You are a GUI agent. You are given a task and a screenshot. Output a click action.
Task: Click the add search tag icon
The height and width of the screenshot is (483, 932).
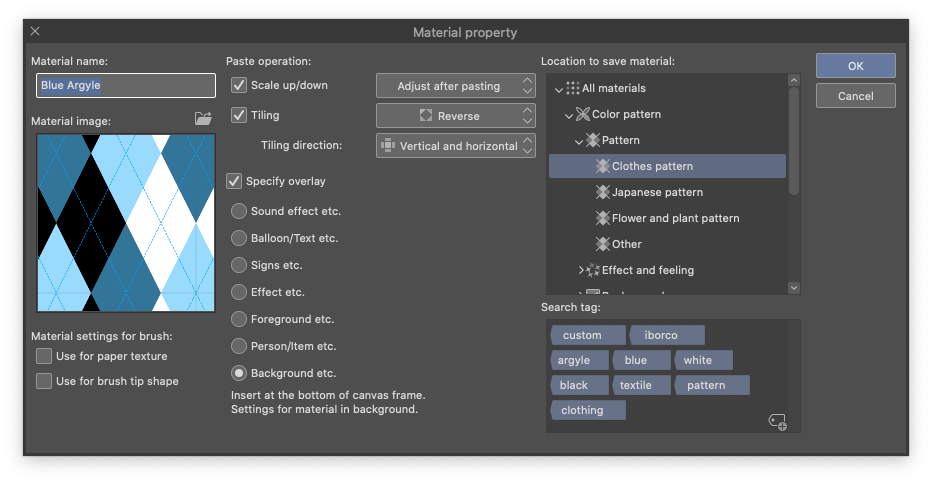[777, 422]
